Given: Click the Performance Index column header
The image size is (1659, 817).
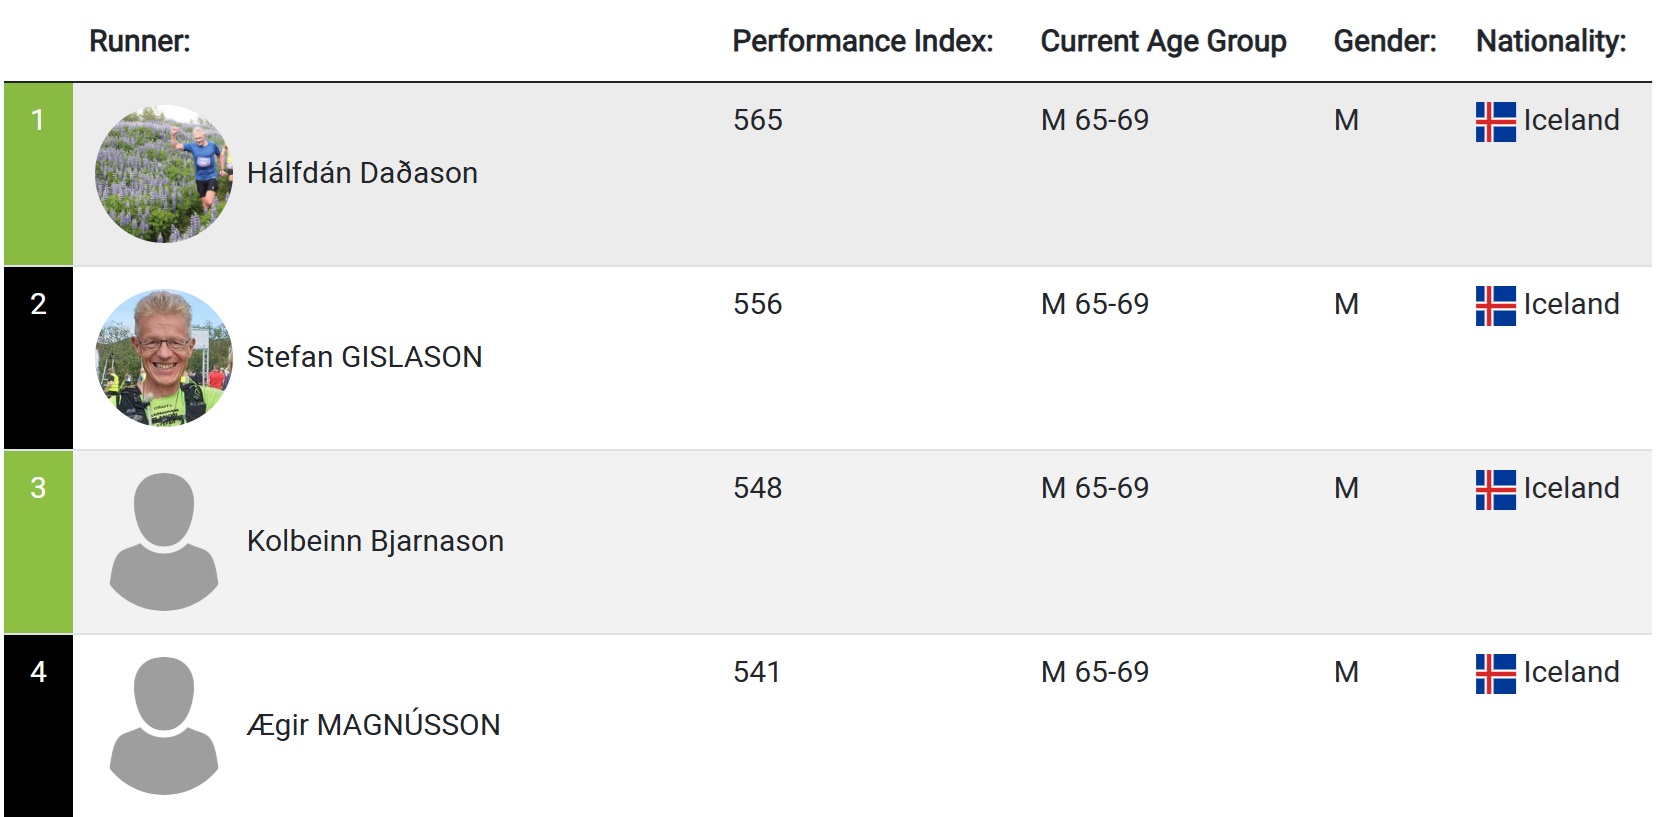Looking at the screenshot, I should pos(862,41).
